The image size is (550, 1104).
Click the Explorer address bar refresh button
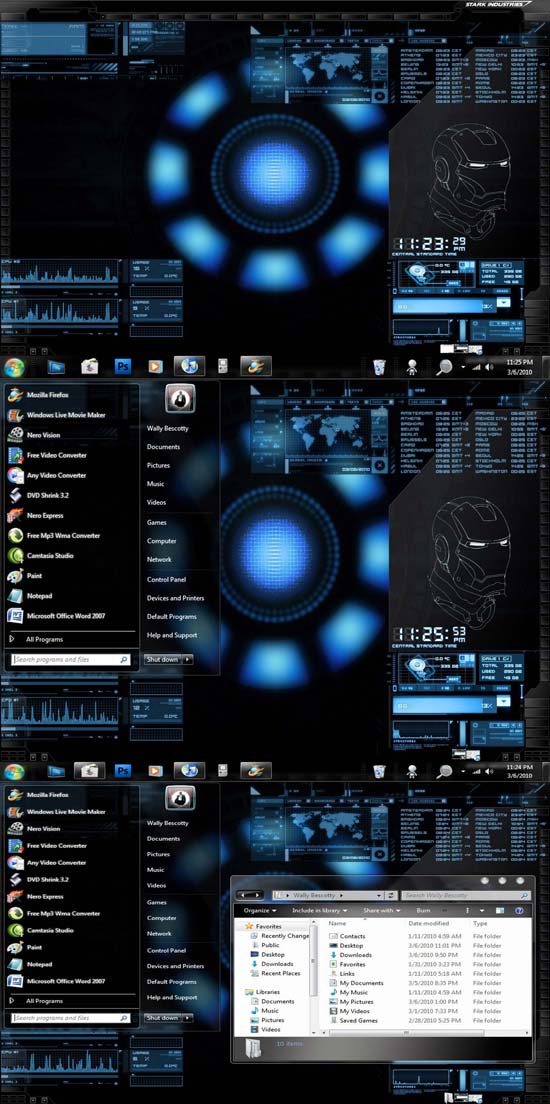pos(391,895)
